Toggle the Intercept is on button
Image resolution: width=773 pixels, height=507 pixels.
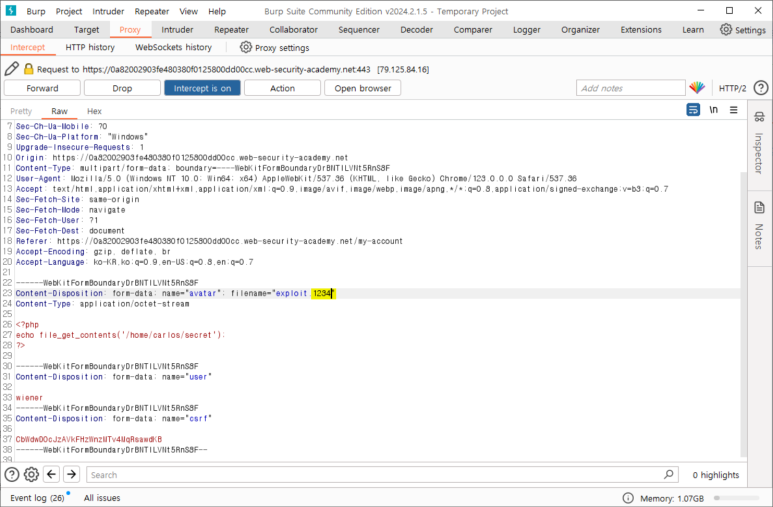(202, 88)
